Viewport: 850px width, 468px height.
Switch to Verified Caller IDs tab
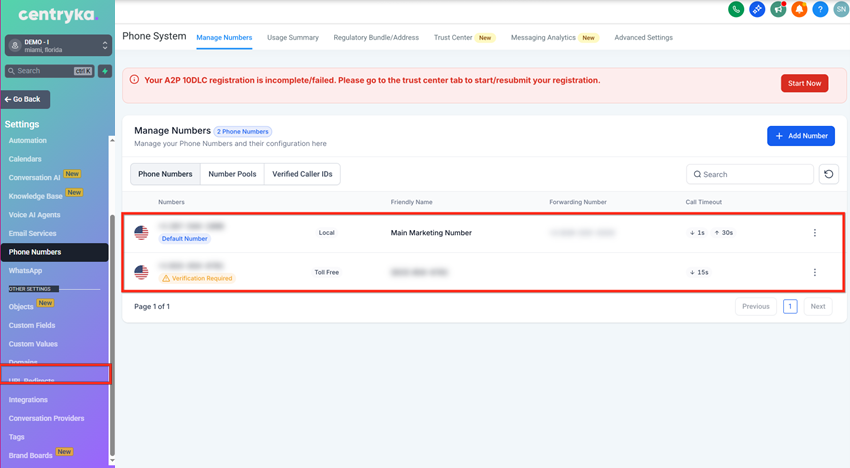tap(302, 174)
